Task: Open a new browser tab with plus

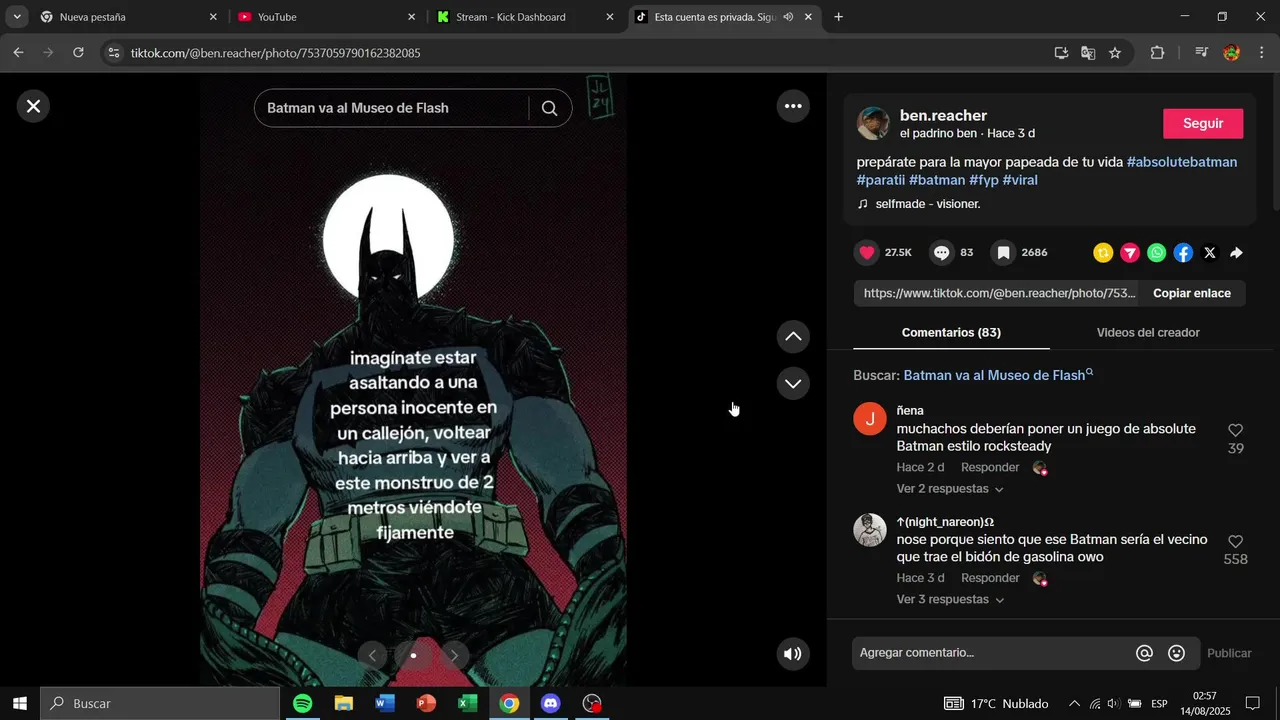Action: coord(838,17)
